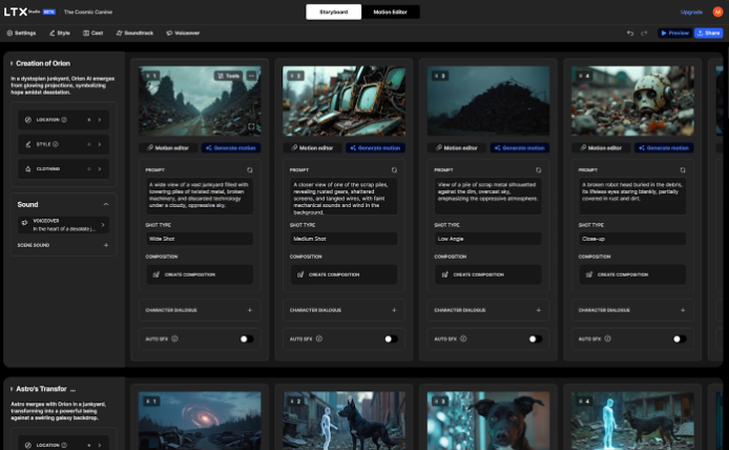
Task: Regenerate prompt icon for shot 4
Action: (x=683, y=170)
